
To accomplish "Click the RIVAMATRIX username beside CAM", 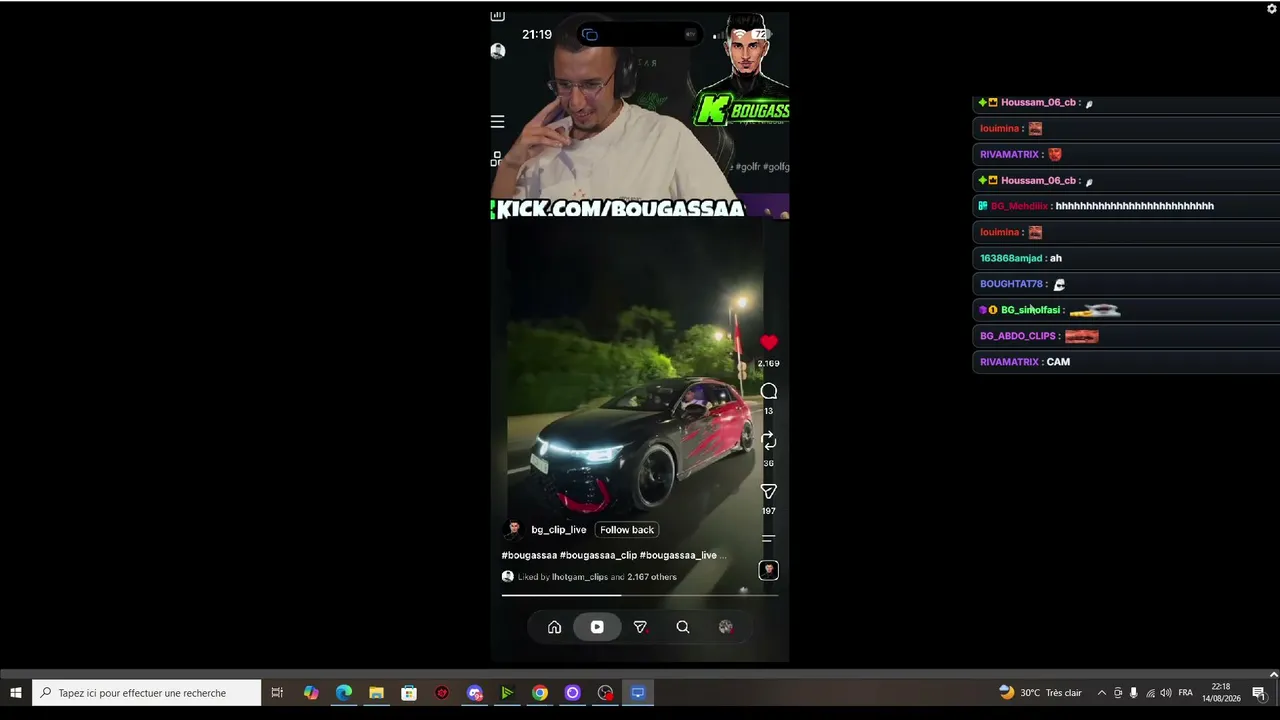I will click(1009, 362).
